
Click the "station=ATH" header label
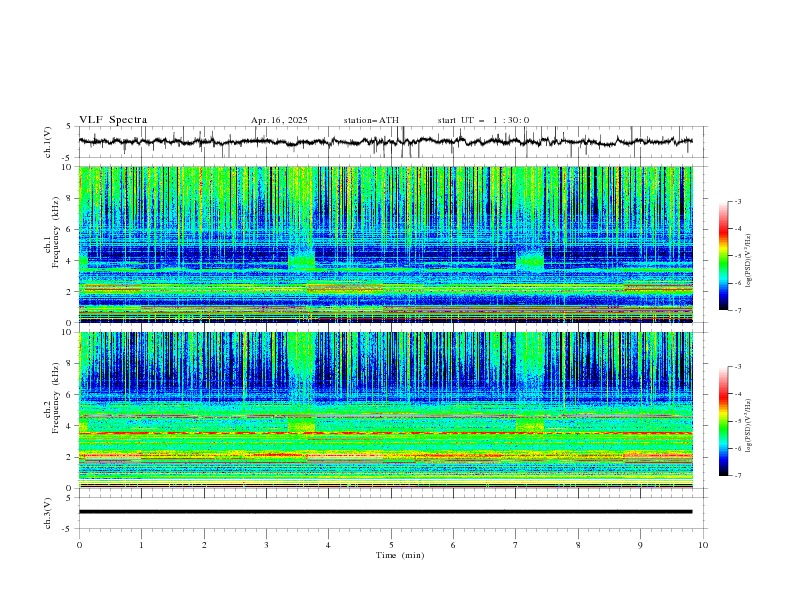click(371, 120)
